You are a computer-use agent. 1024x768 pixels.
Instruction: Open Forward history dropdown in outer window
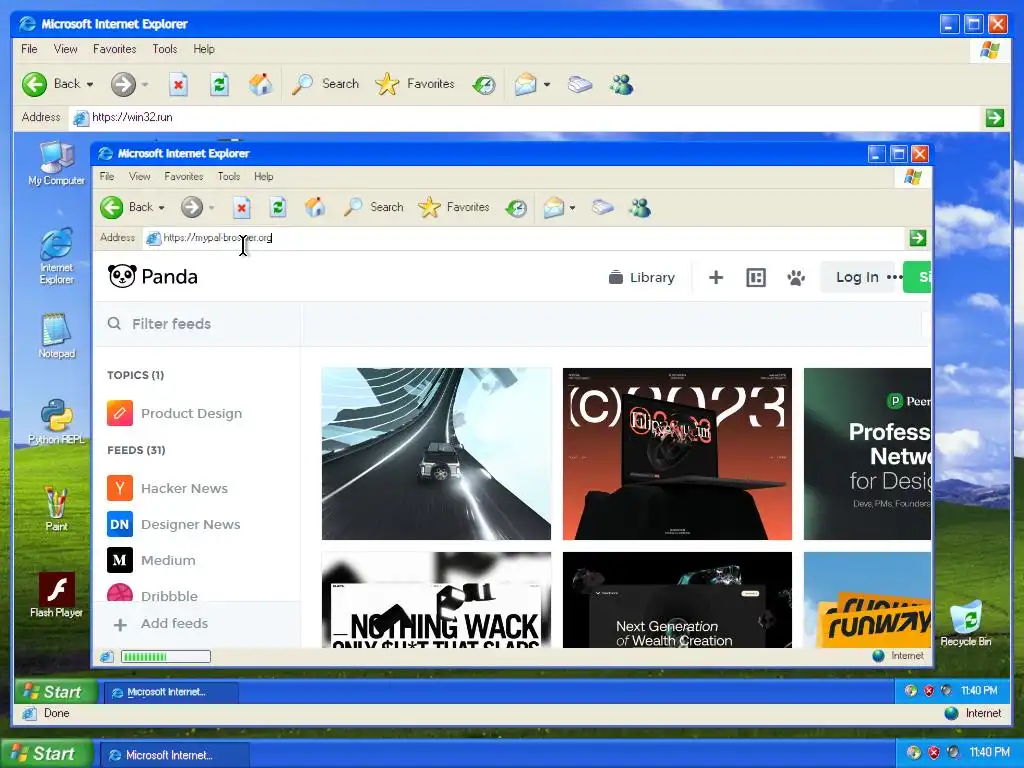(145, 84)
